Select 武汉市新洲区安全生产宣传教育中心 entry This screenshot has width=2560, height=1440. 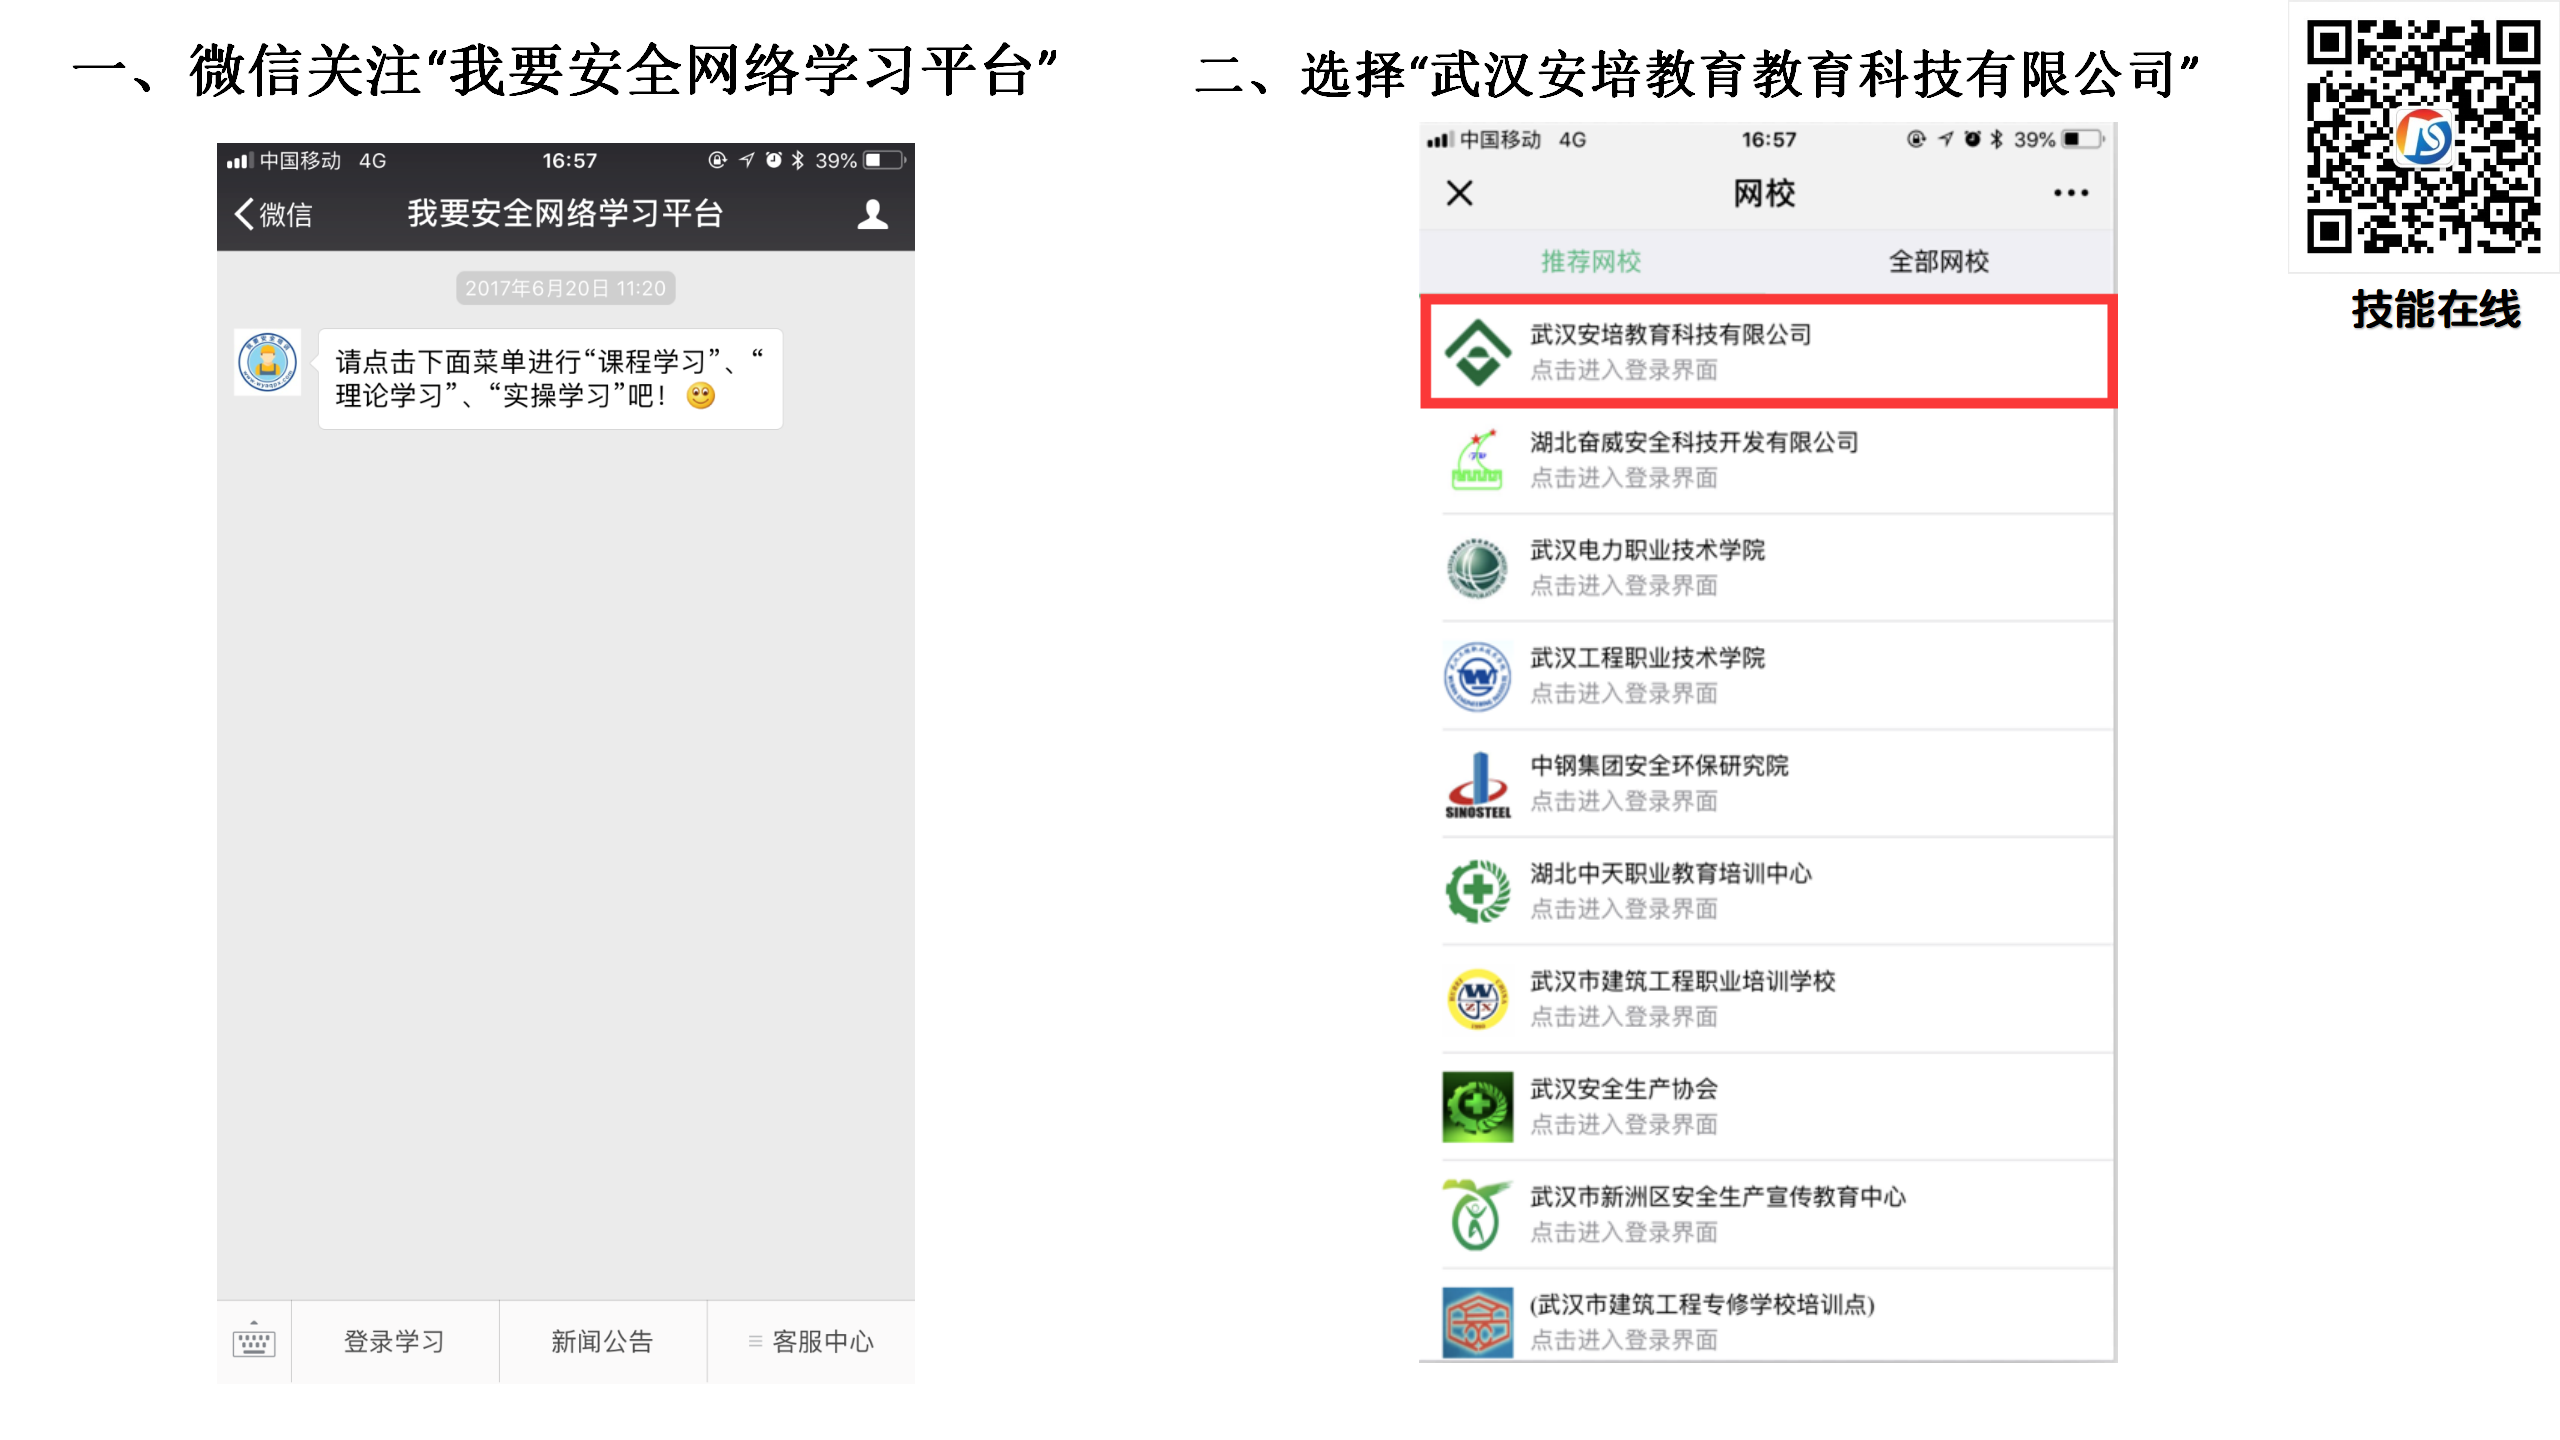tap(1768, 1215)
